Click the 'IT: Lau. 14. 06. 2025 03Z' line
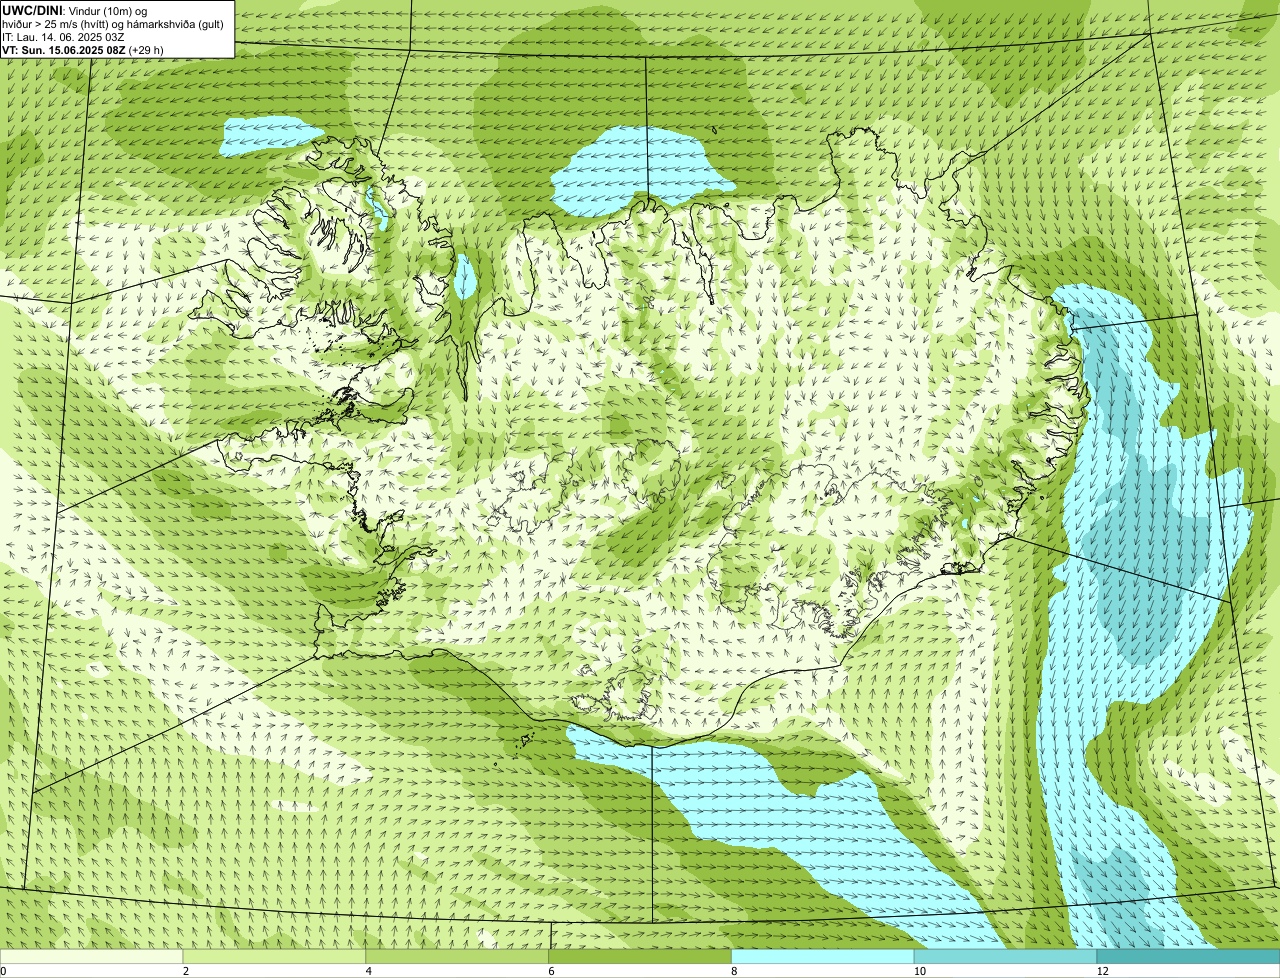Image resolution: width=1280 pixels, height=978 pixels. [63, 36]
